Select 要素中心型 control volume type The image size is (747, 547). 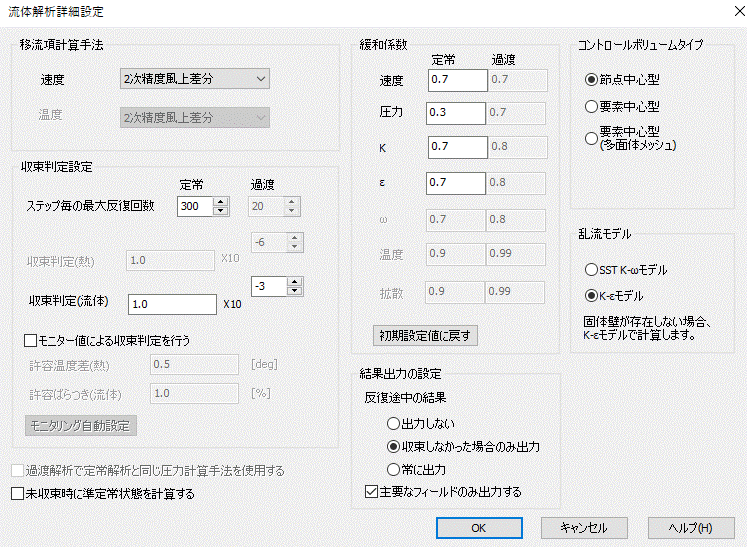(590, 106)
